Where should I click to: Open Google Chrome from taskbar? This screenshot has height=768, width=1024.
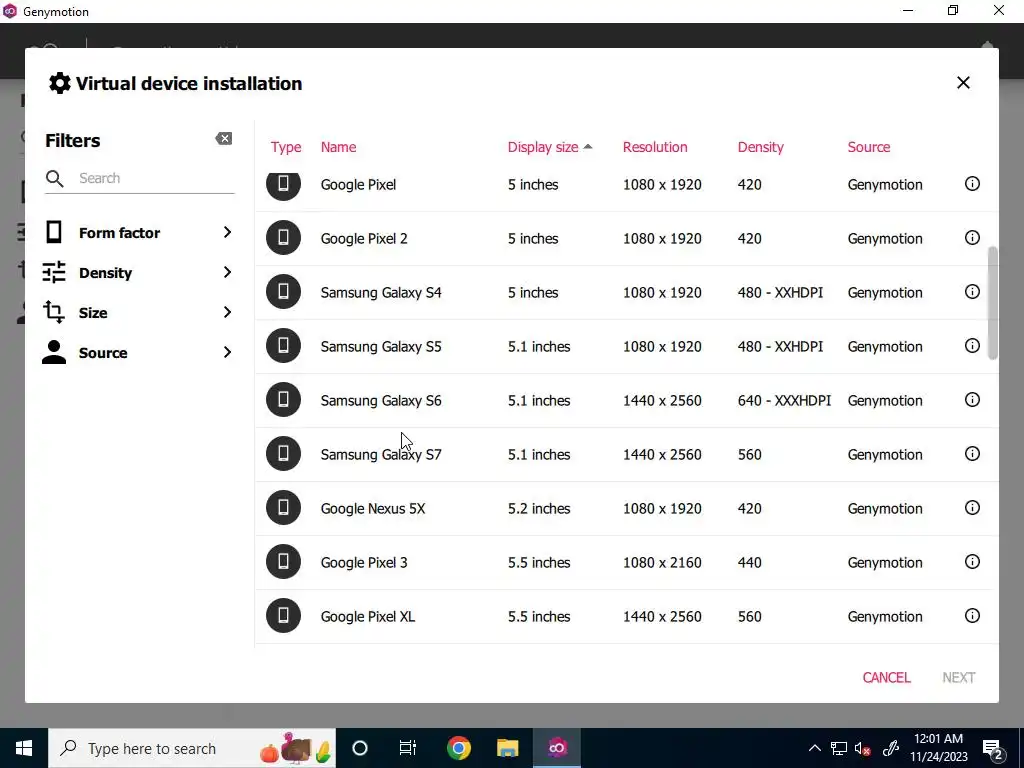[458, 748]
